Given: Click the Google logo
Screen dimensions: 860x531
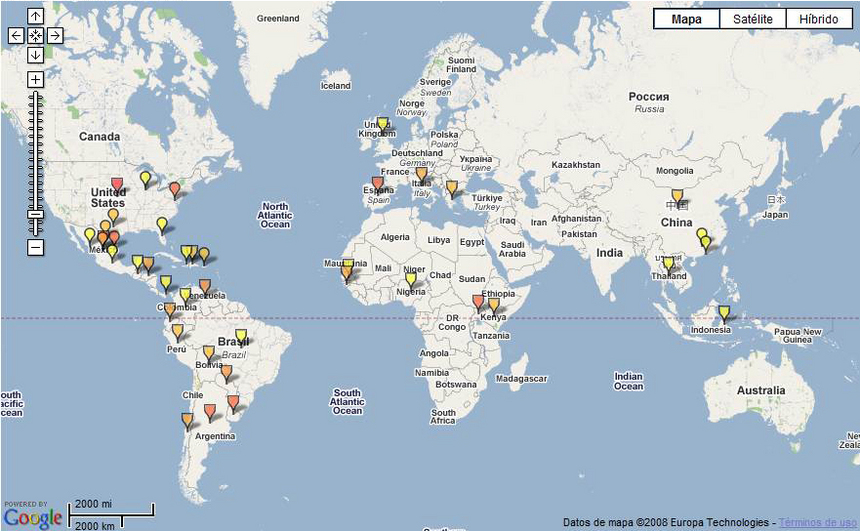Looking at the screenshot, I should click(32, 517).
